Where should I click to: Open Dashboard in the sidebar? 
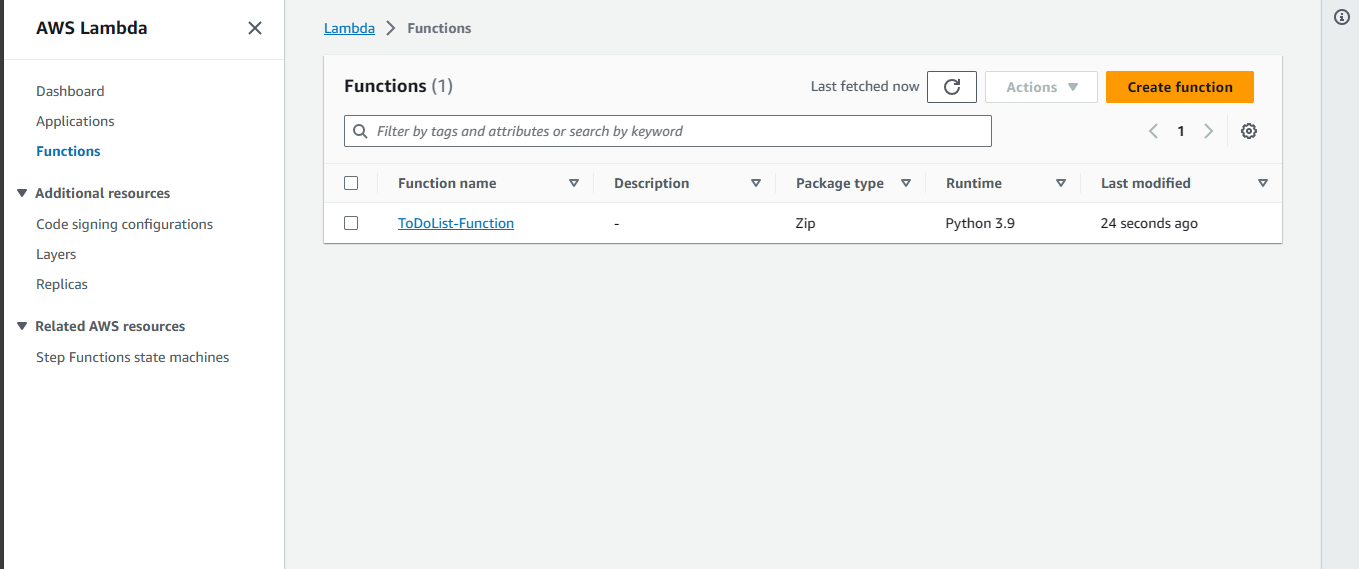coord(70,91)
